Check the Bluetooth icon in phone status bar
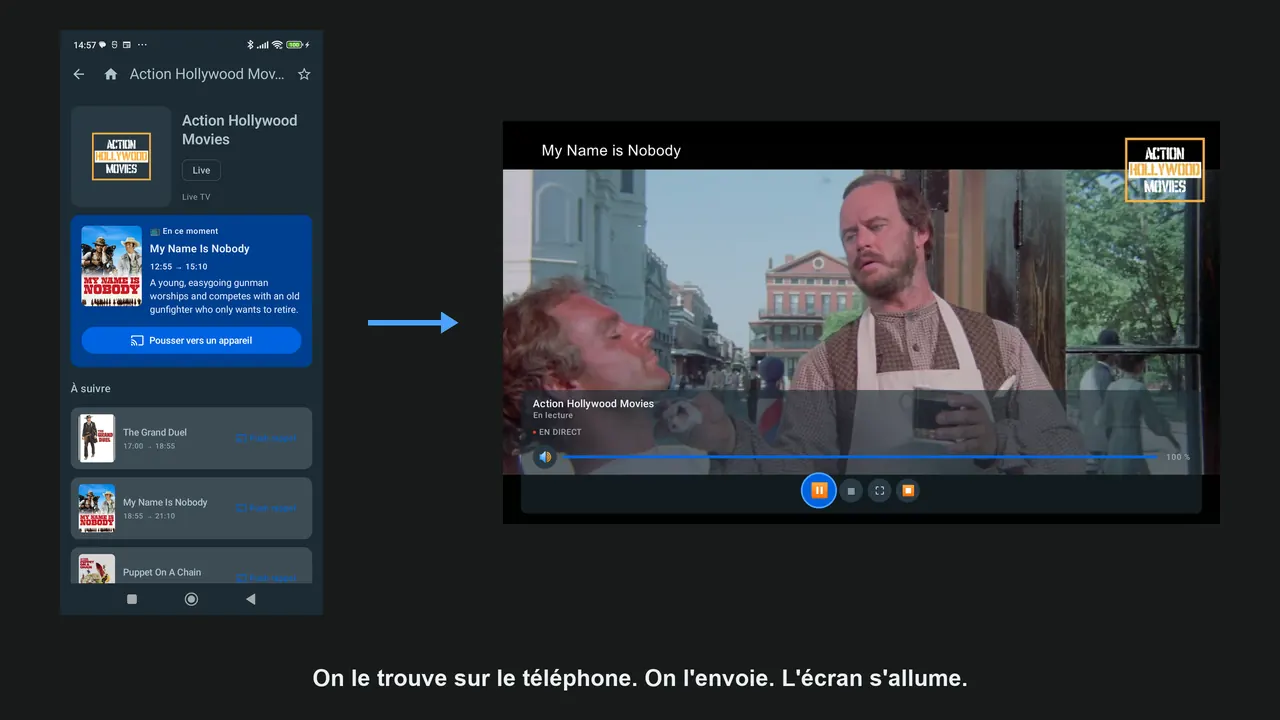Image resolution: width=1280 pixels, height=720 pixels. pos(250,45)
